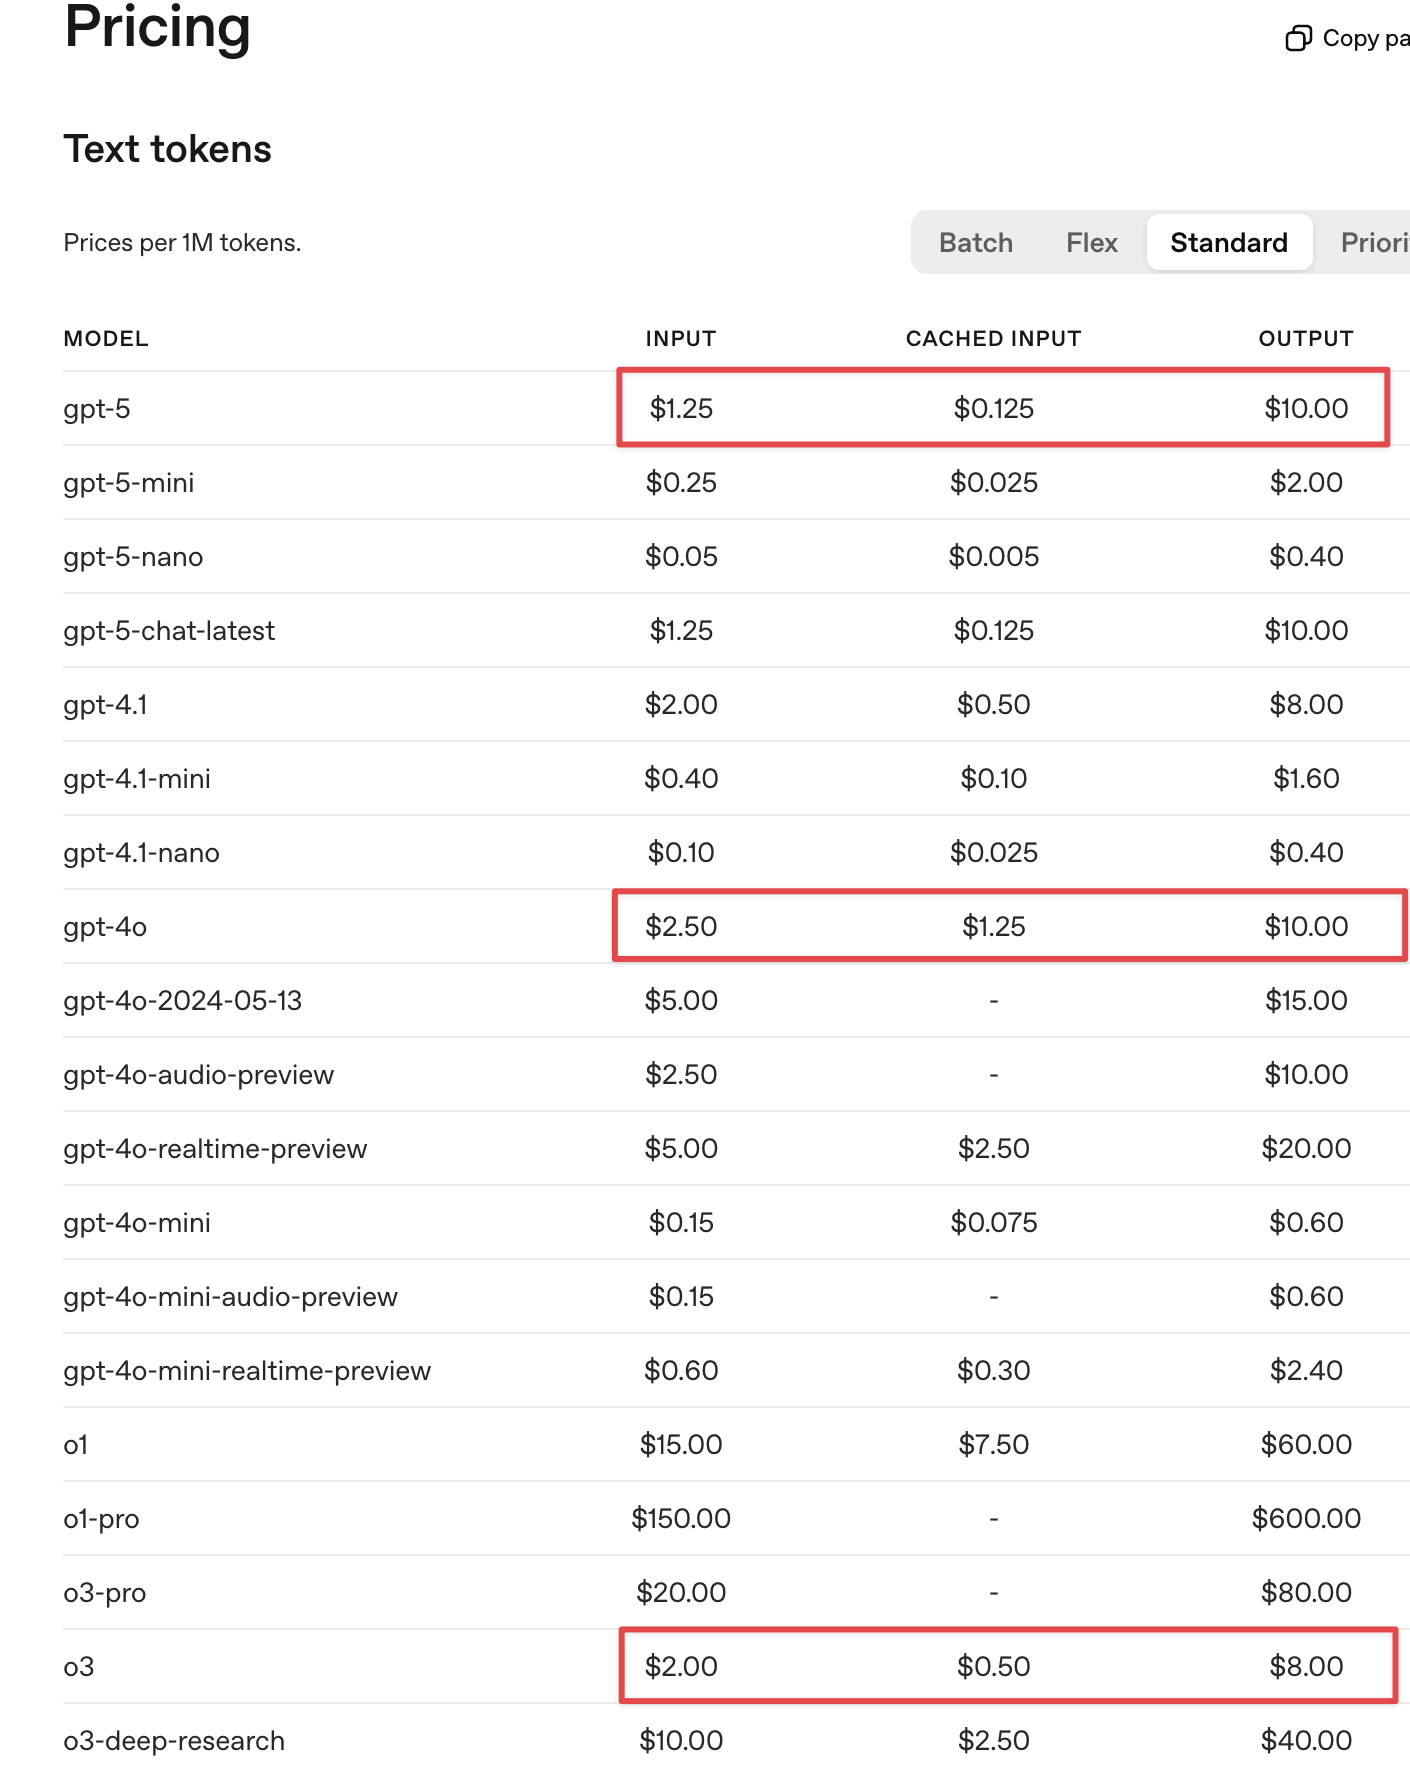Click gpt-5 input price $1.25
The width and height of the screenshot is (1410, 1772).
tap(681, 408)
